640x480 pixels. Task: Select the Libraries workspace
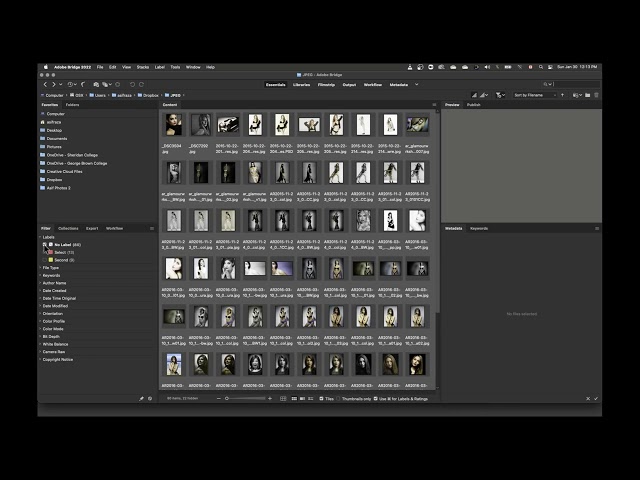[301, 84]
